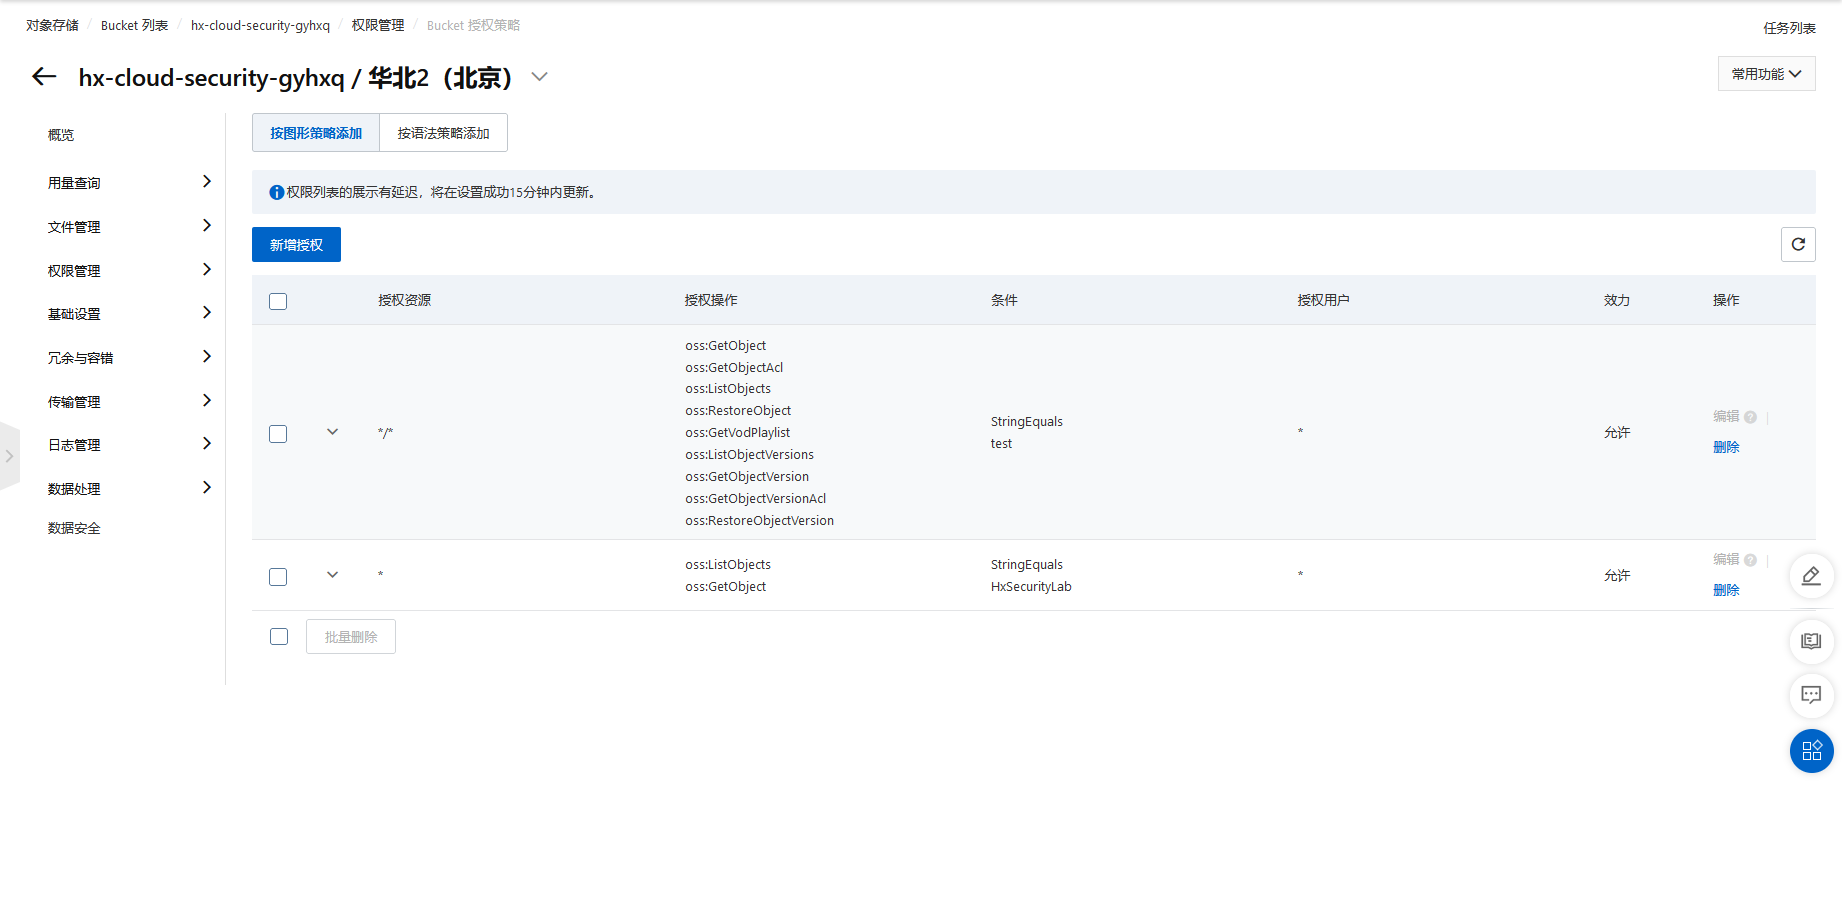Click 允许 in the HxSecurityLab row
Screen dimensions: 1842x912
tap(1617, 576)
